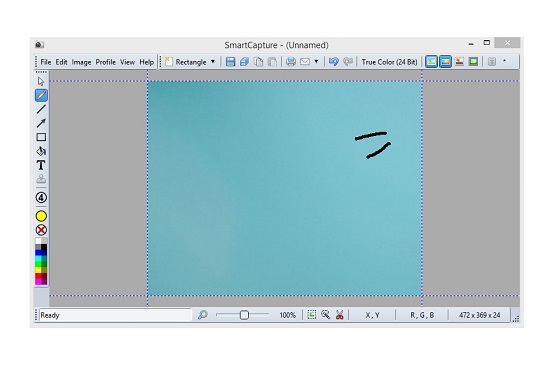Select the numbered circle marker tool

[41, 197]
